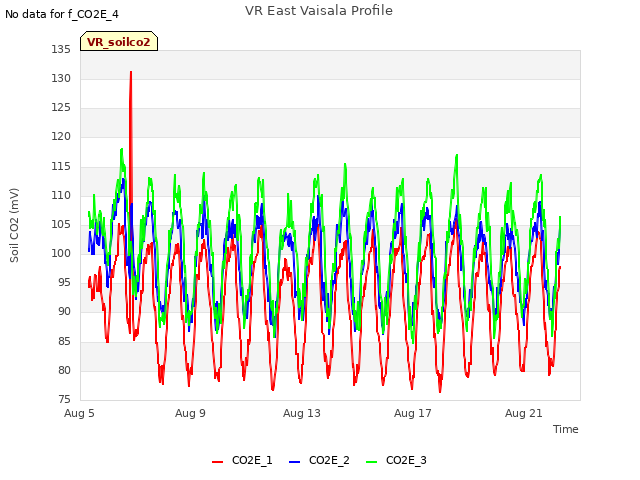Click the 75 y-axis tick label
Viewport: 640px width, 480px height.
(64, 399)
